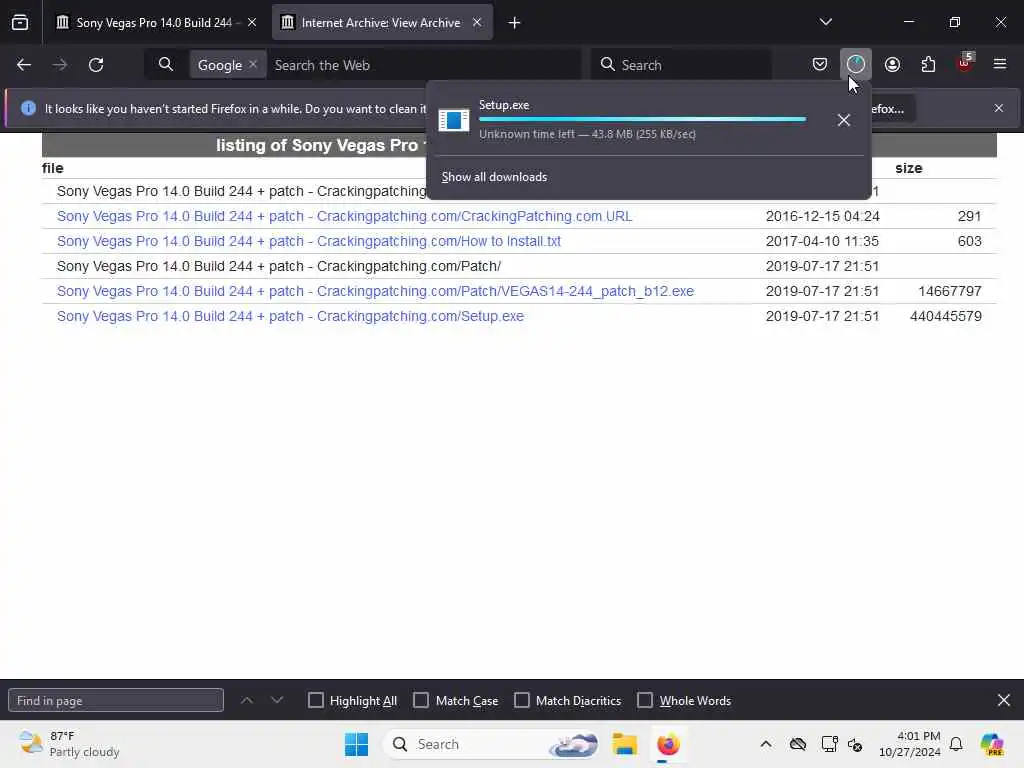Click the OneDrive tray icon
The width and height of the screenshot is (1024, 768).
point(797,744)
